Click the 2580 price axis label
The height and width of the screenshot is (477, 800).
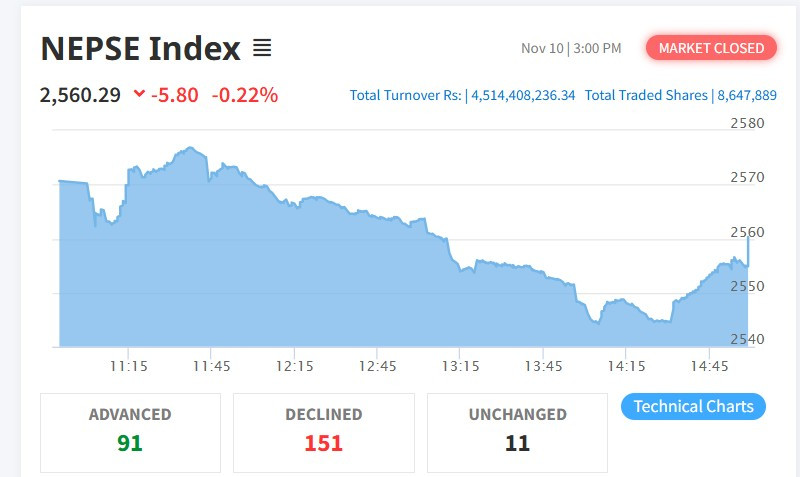coord(747,124)
